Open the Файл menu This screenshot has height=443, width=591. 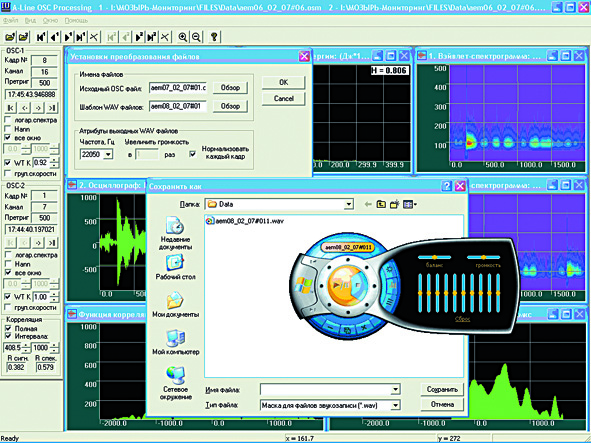[x=11, y=20]
